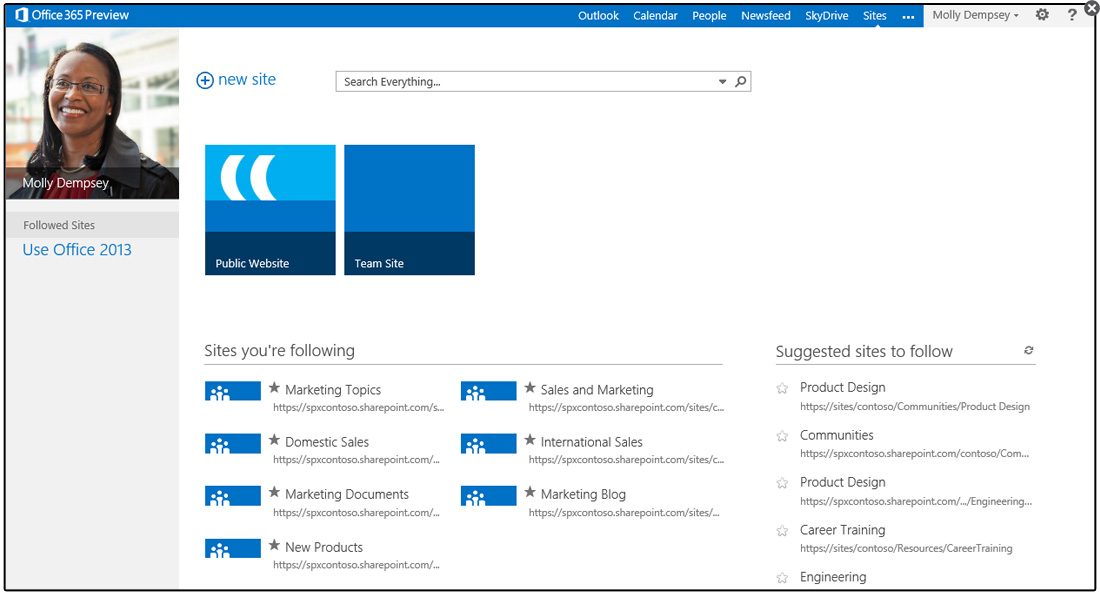Click the Marketing Documents site icon
Viewport: 1100px width, 595px height.
point(233,495)
